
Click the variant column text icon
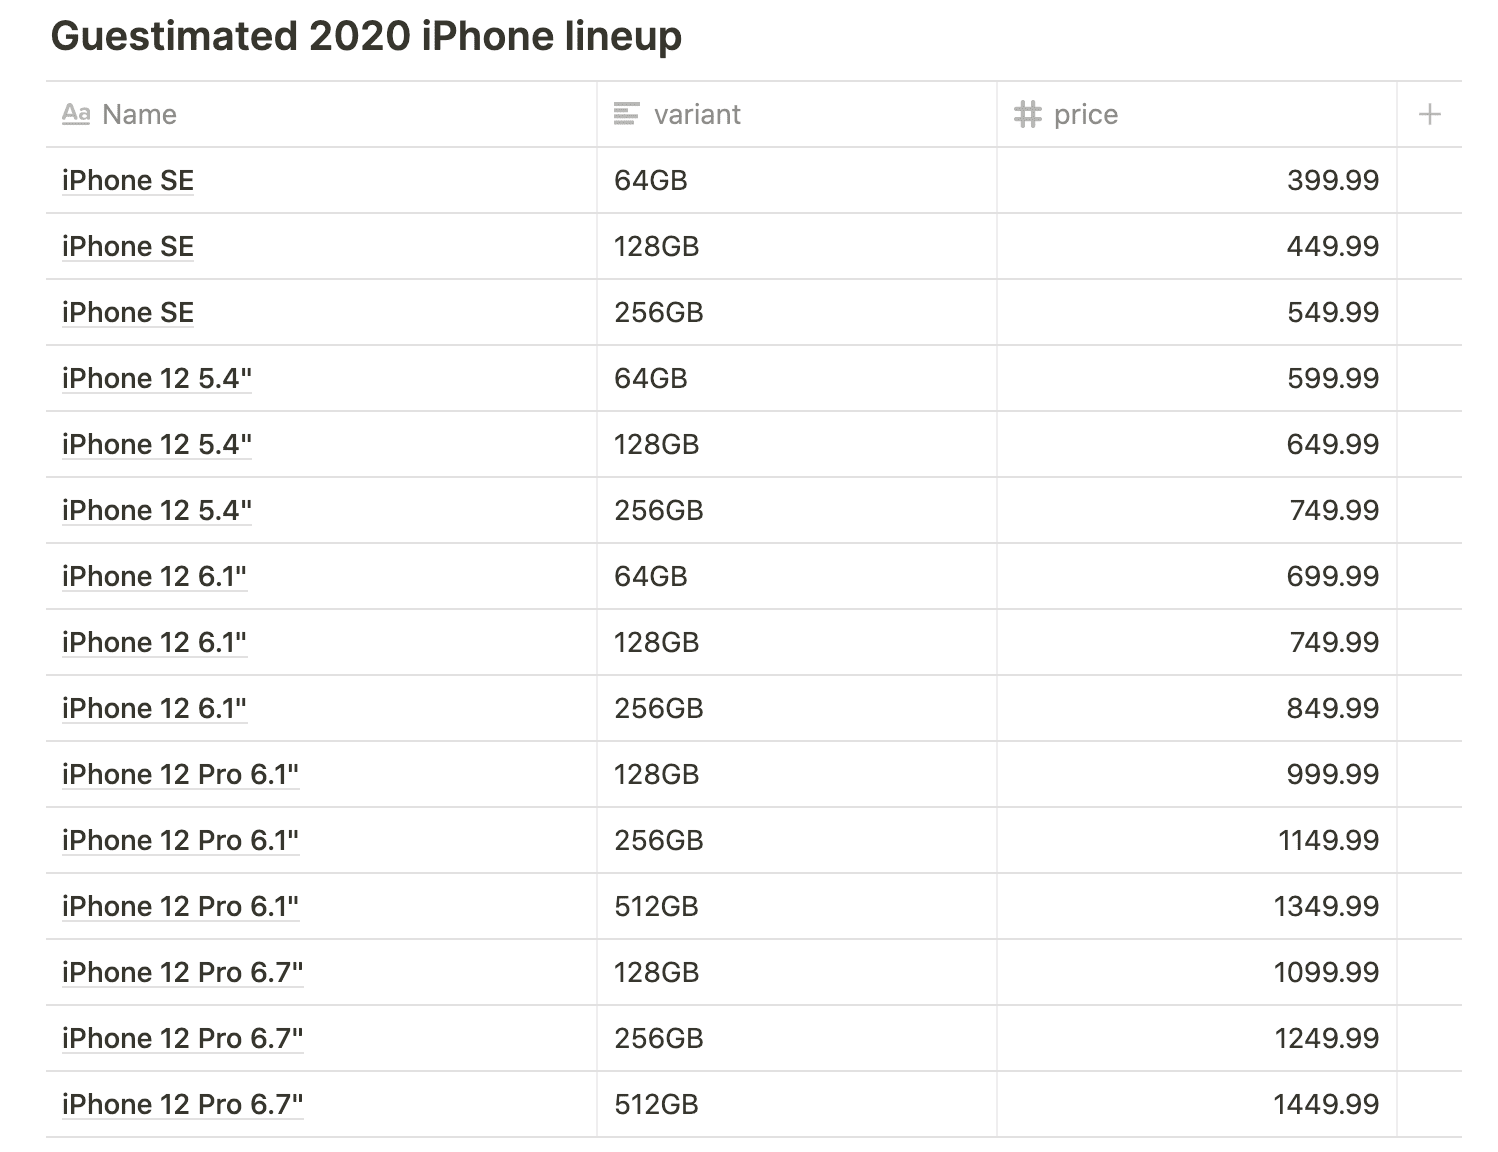click(x=626, y=114)
